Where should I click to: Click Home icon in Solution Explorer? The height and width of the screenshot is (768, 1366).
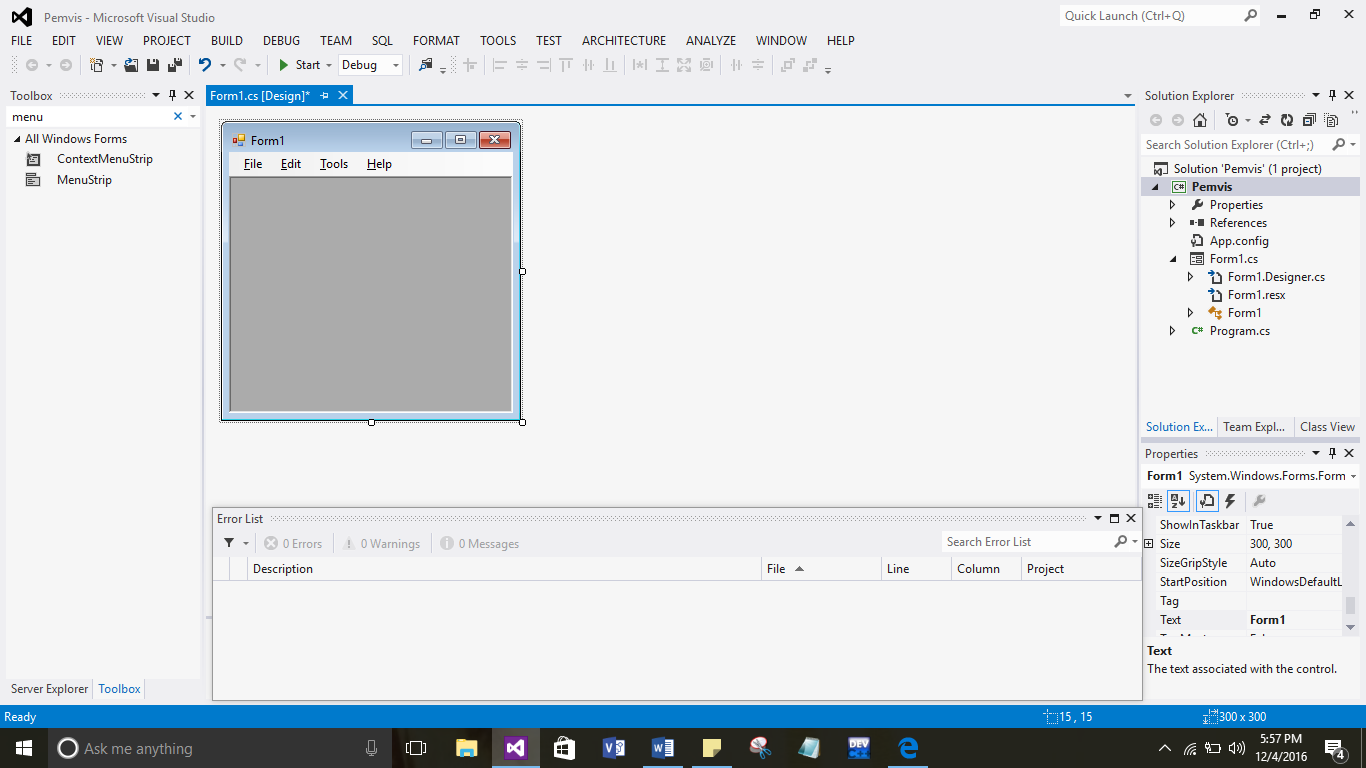(1200, 120)
